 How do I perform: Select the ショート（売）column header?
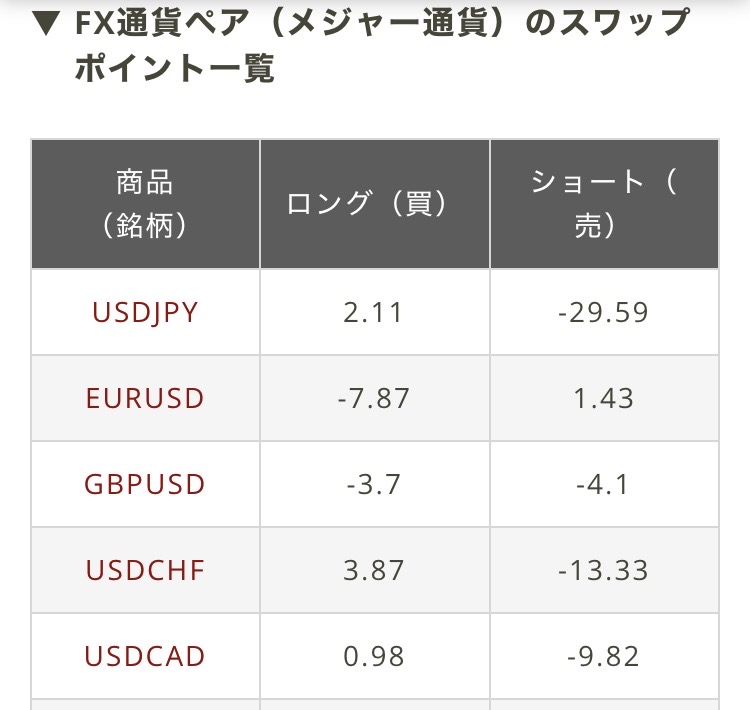pyautogui.click(x=605, y=204)
